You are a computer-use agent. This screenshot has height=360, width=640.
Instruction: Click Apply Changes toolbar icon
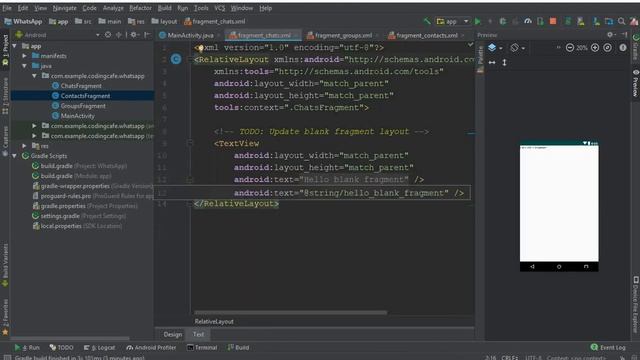[x=490, y=21]
